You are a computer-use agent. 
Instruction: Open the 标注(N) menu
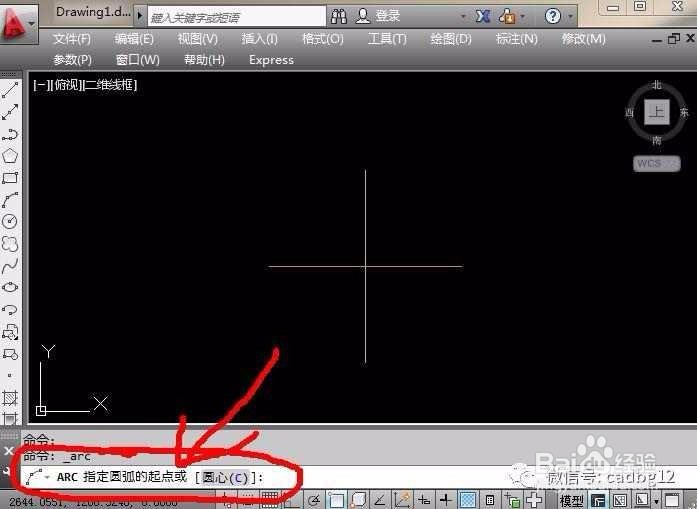[x=517, y=39]
